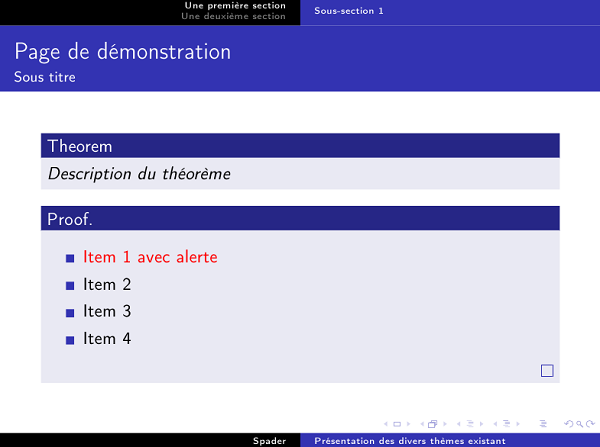Viewport: 600px width, 447px height.
Task: Click the search magnifier navigation icon
Action: pyautogui.click(x=578, y=424)
